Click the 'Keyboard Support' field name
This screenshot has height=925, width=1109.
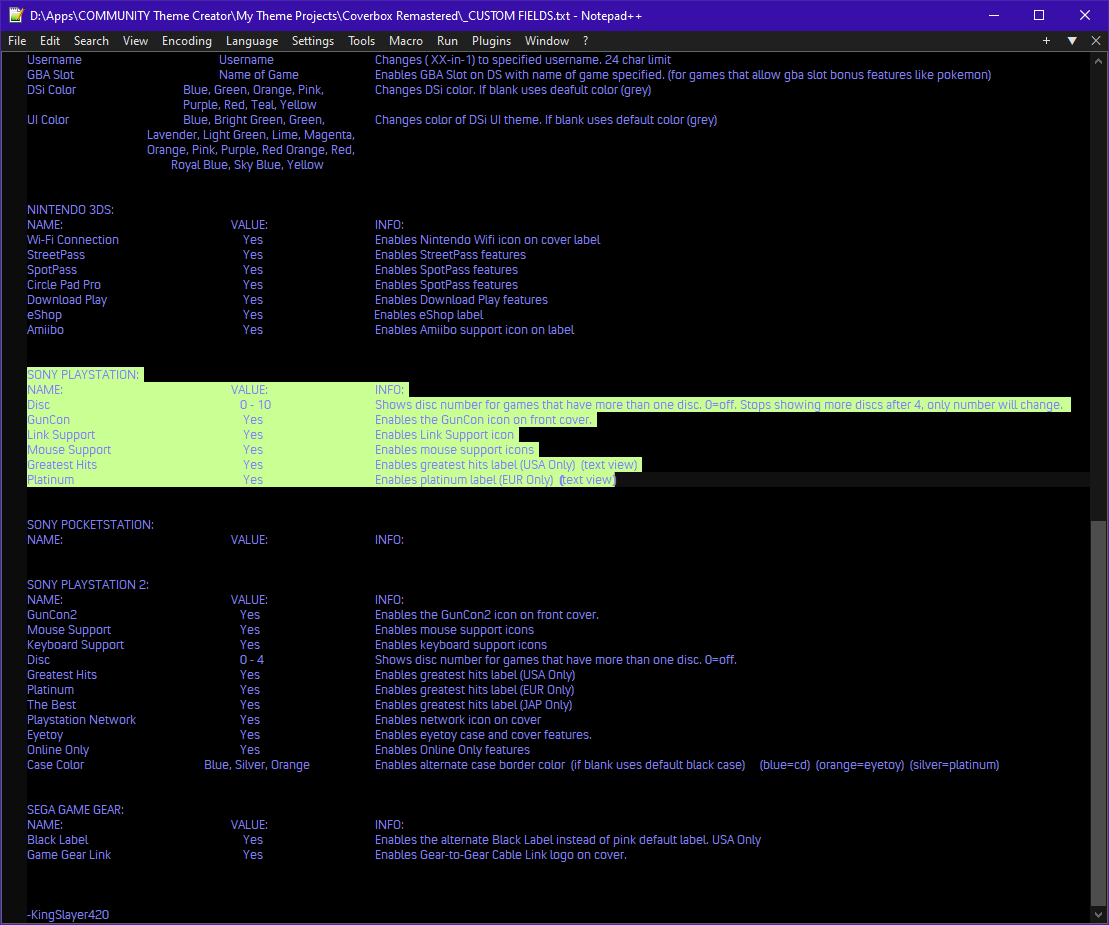pyautogui.click(x=76, y=645)
